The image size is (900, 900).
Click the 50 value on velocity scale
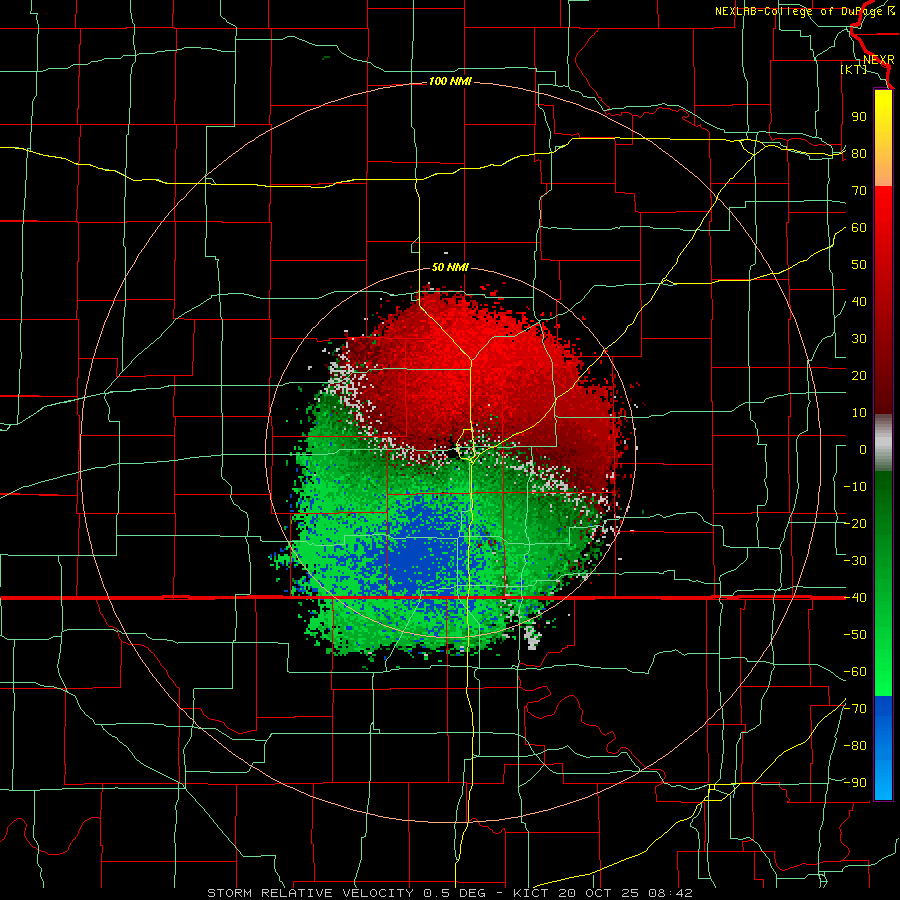point(859,265)
